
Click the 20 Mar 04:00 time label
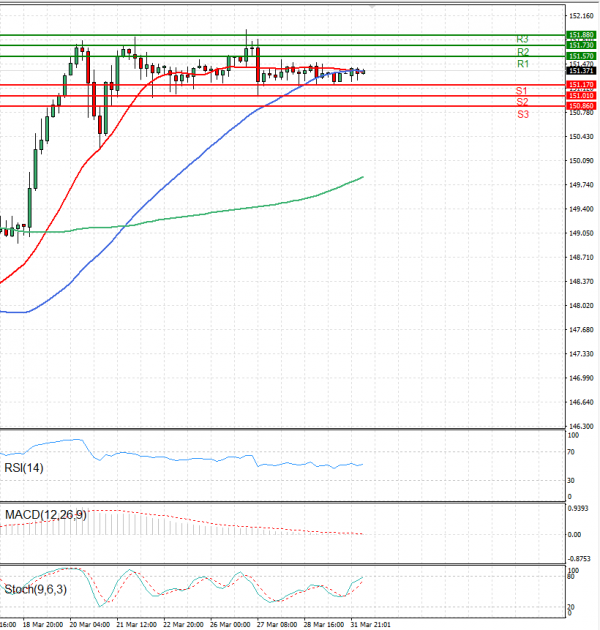[x=90, y=624]
